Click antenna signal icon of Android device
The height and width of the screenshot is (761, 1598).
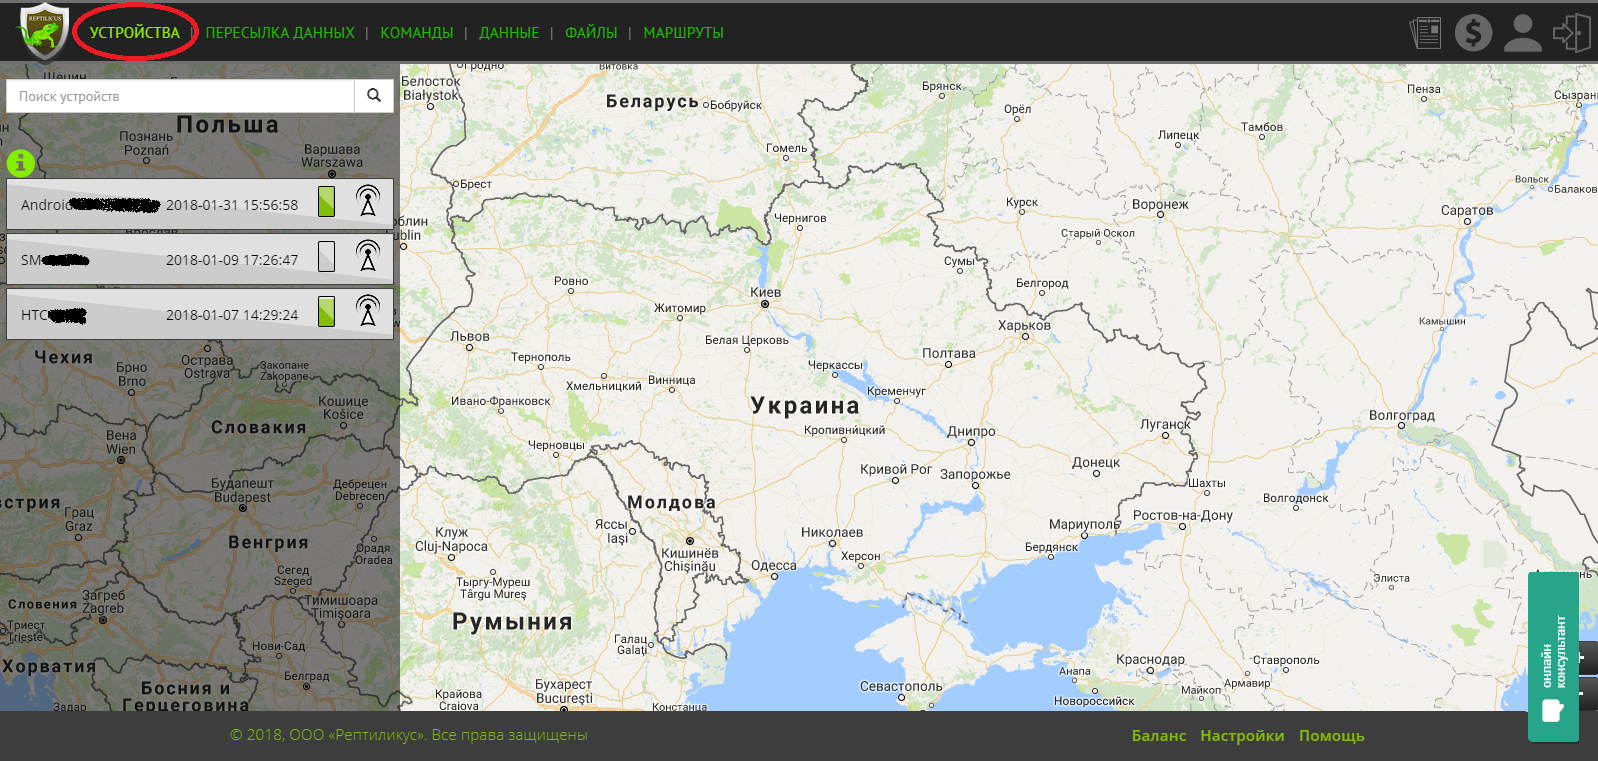[x=368, y=201]
